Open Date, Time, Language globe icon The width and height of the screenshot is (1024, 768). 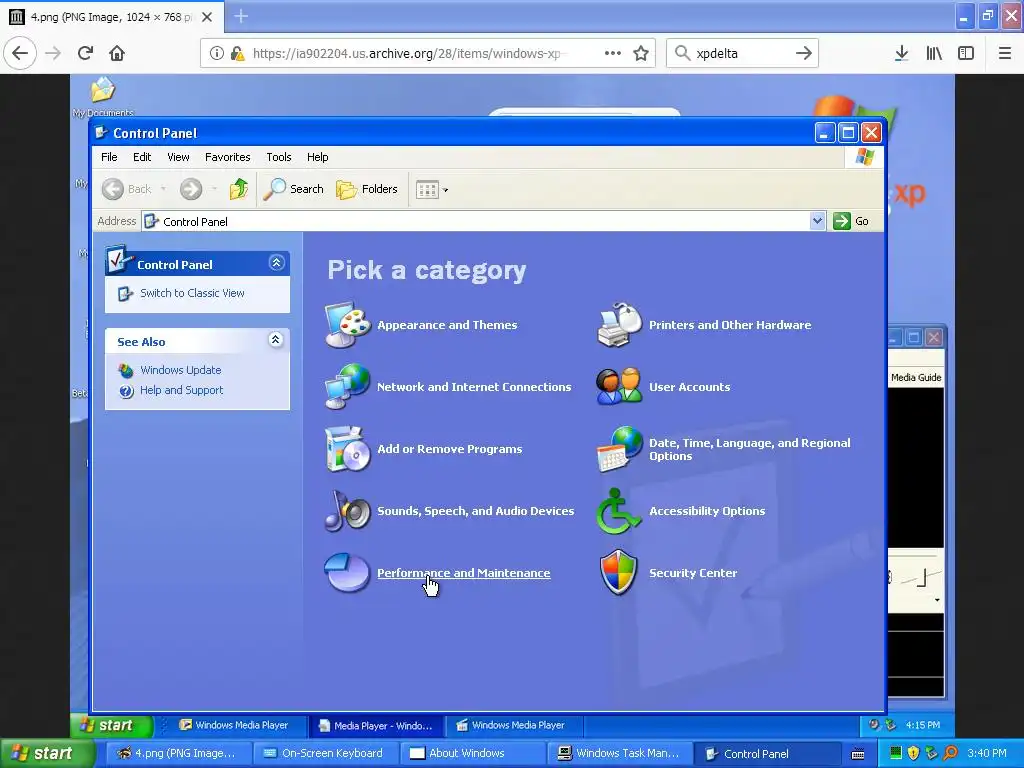tap(619, 449)
